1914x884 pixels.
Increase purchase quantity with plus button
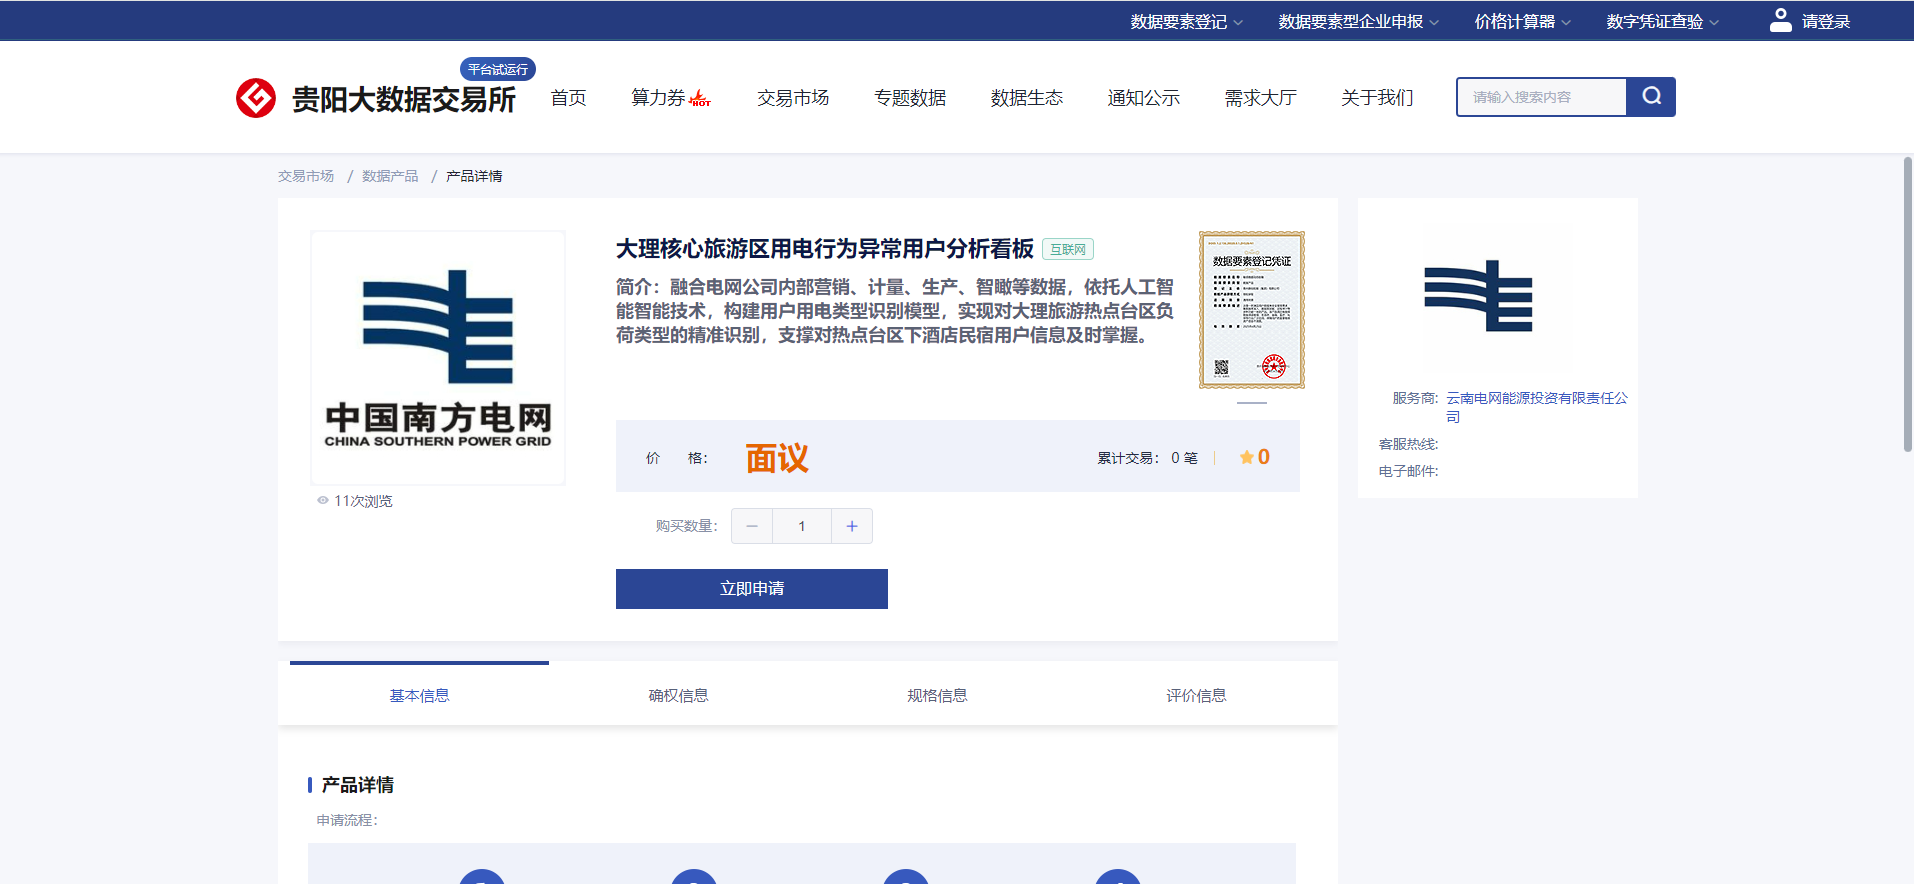852,526
